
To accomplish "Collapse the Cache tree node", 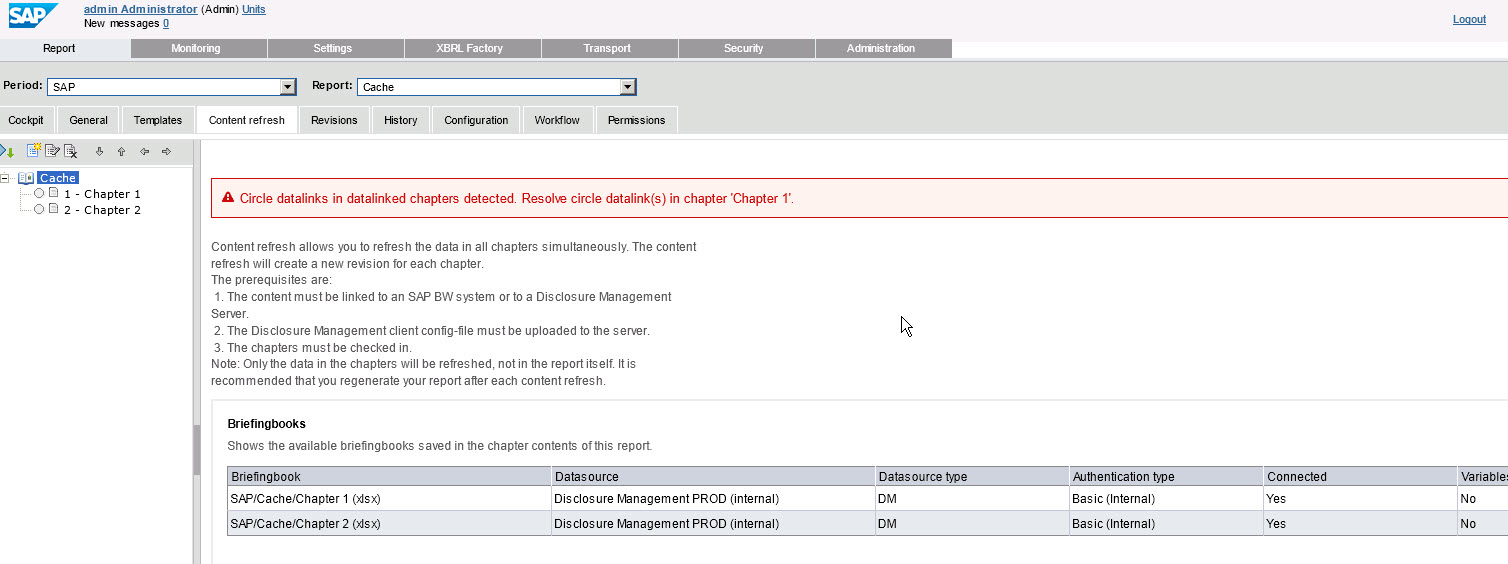I will tap(5, 178).
